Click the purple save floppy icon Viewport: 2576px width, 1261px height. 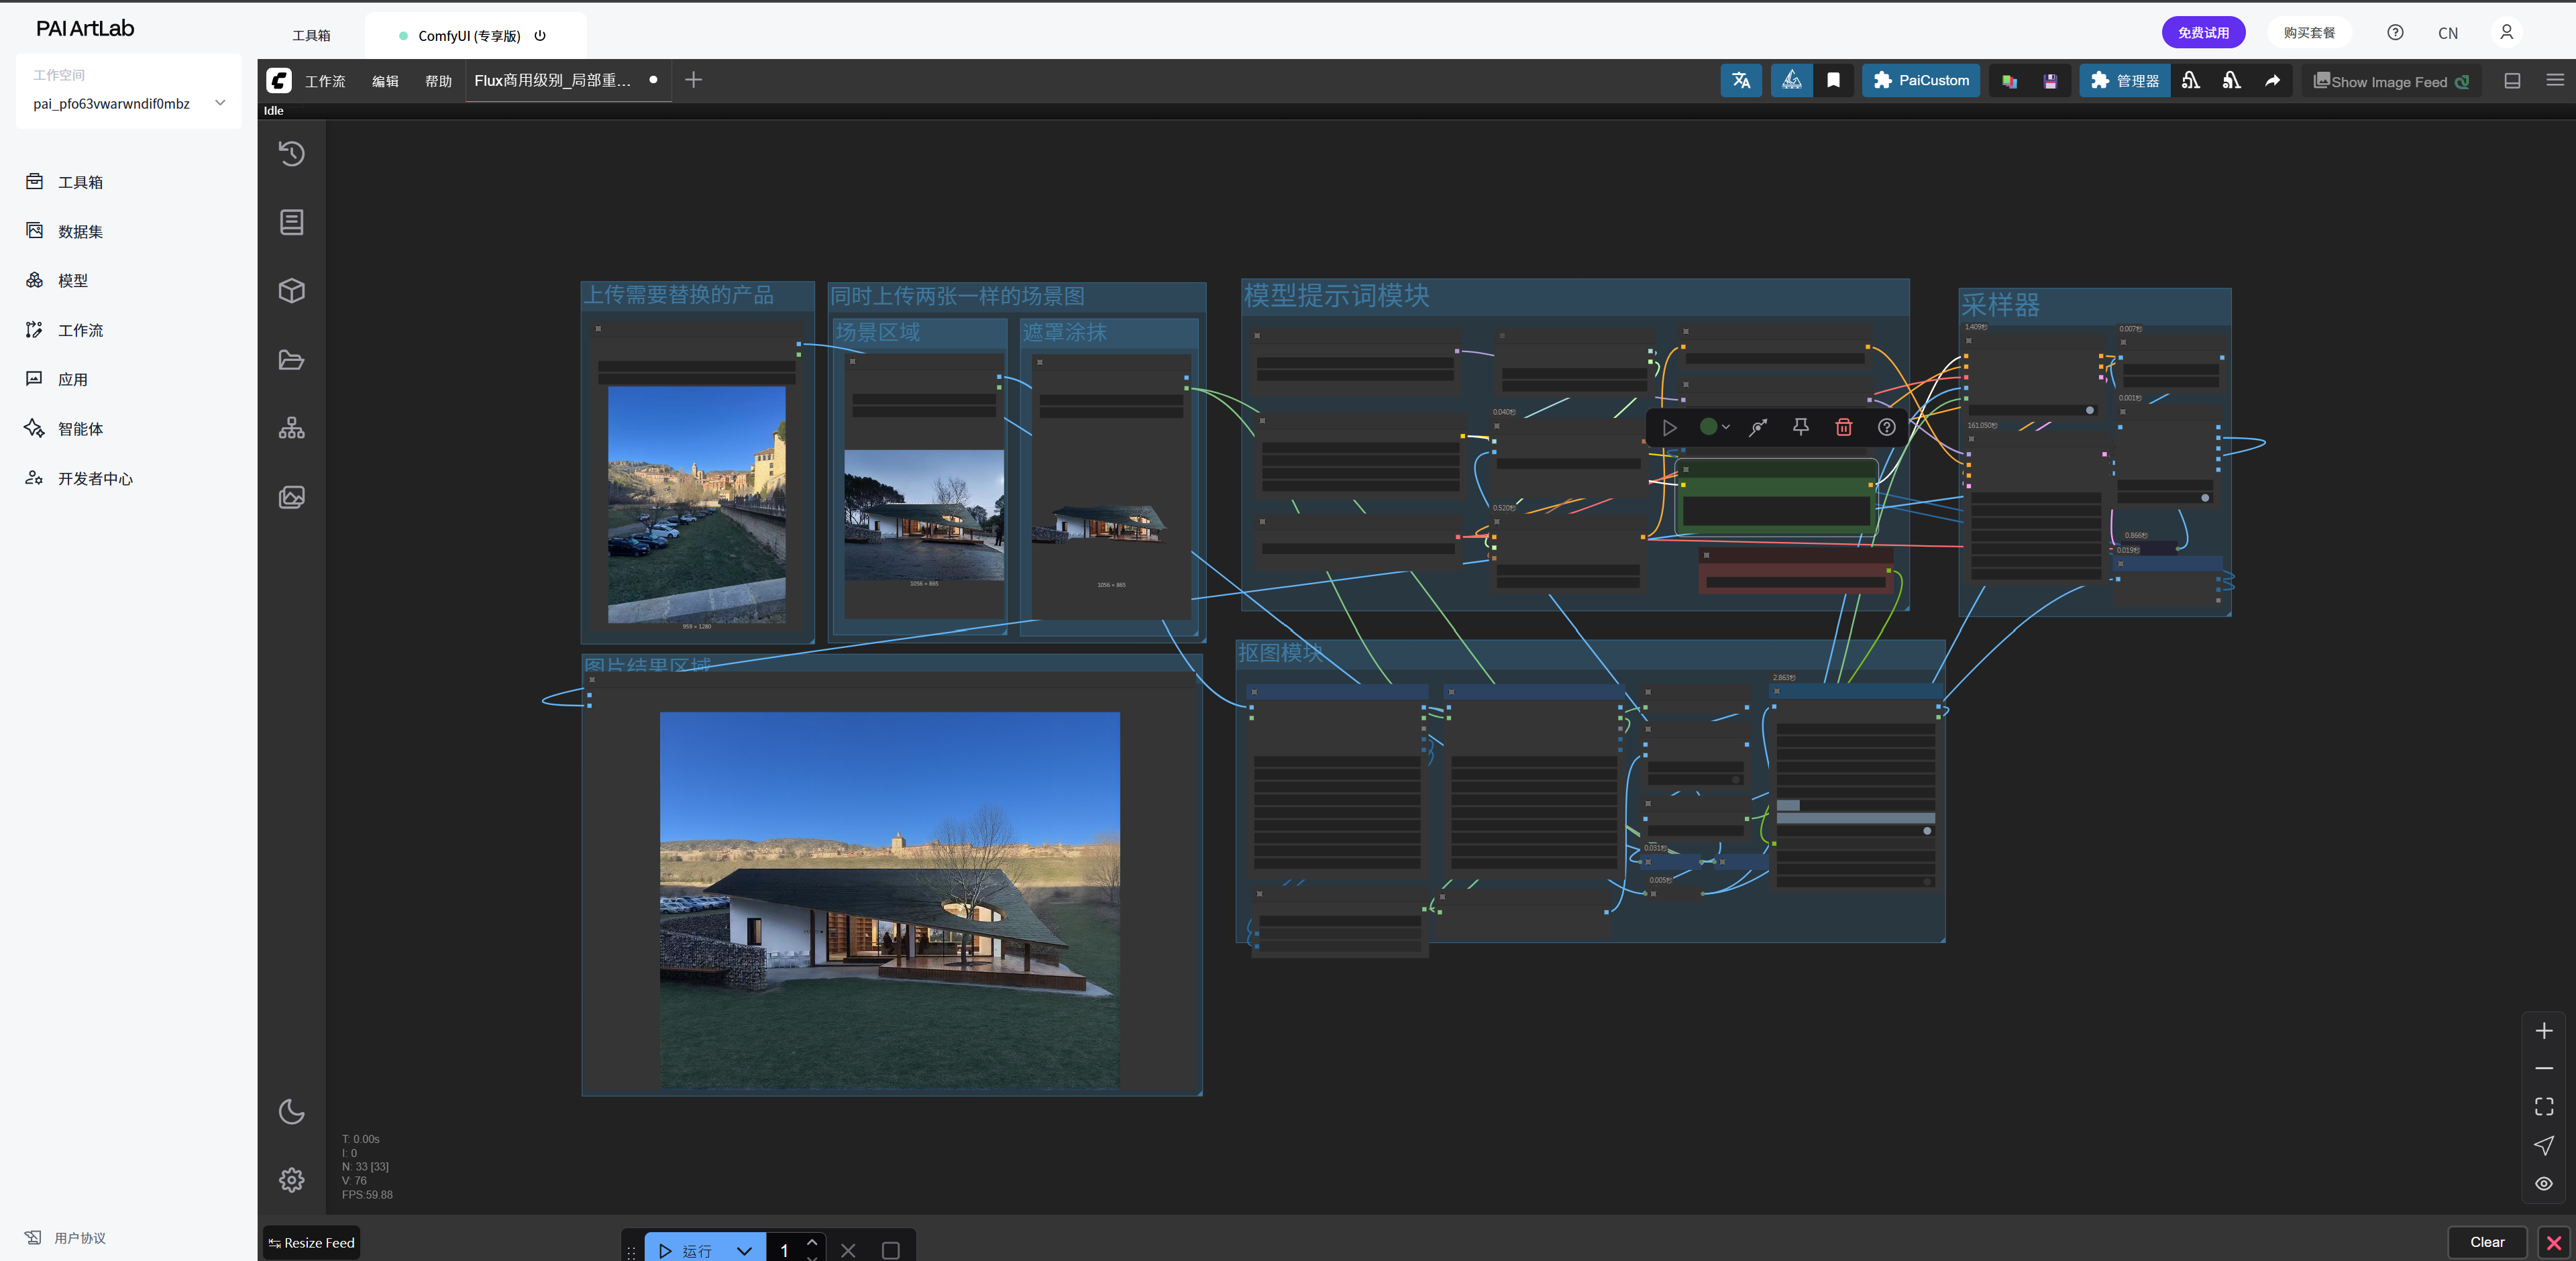pyautogui.click(x=2050, y=81)
